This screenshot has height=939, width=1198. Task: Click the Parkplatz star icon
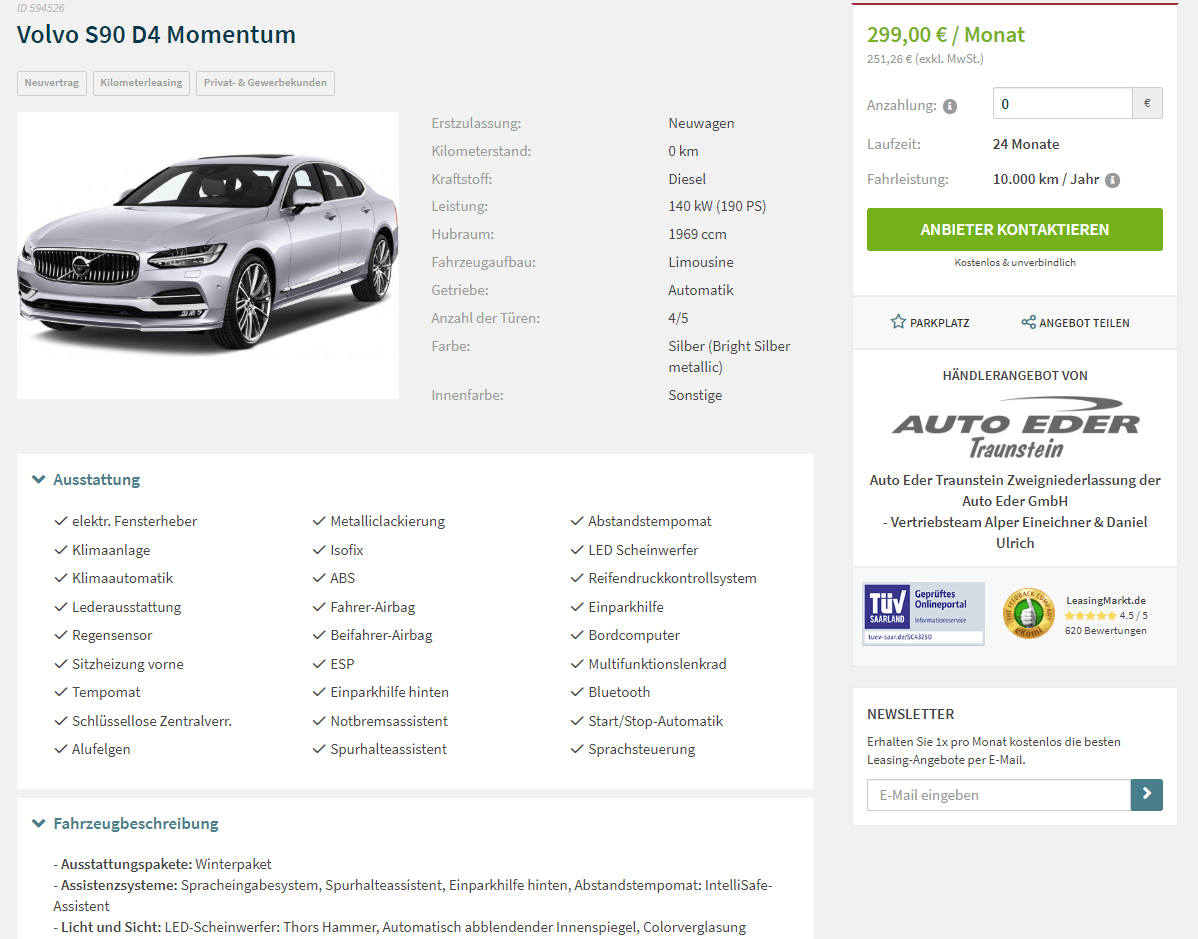coord(898,322)
